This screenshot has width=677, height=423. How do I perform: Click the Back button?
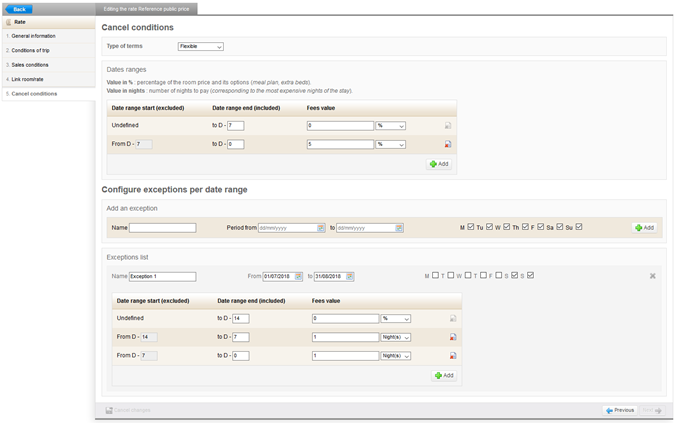[18, 9]
